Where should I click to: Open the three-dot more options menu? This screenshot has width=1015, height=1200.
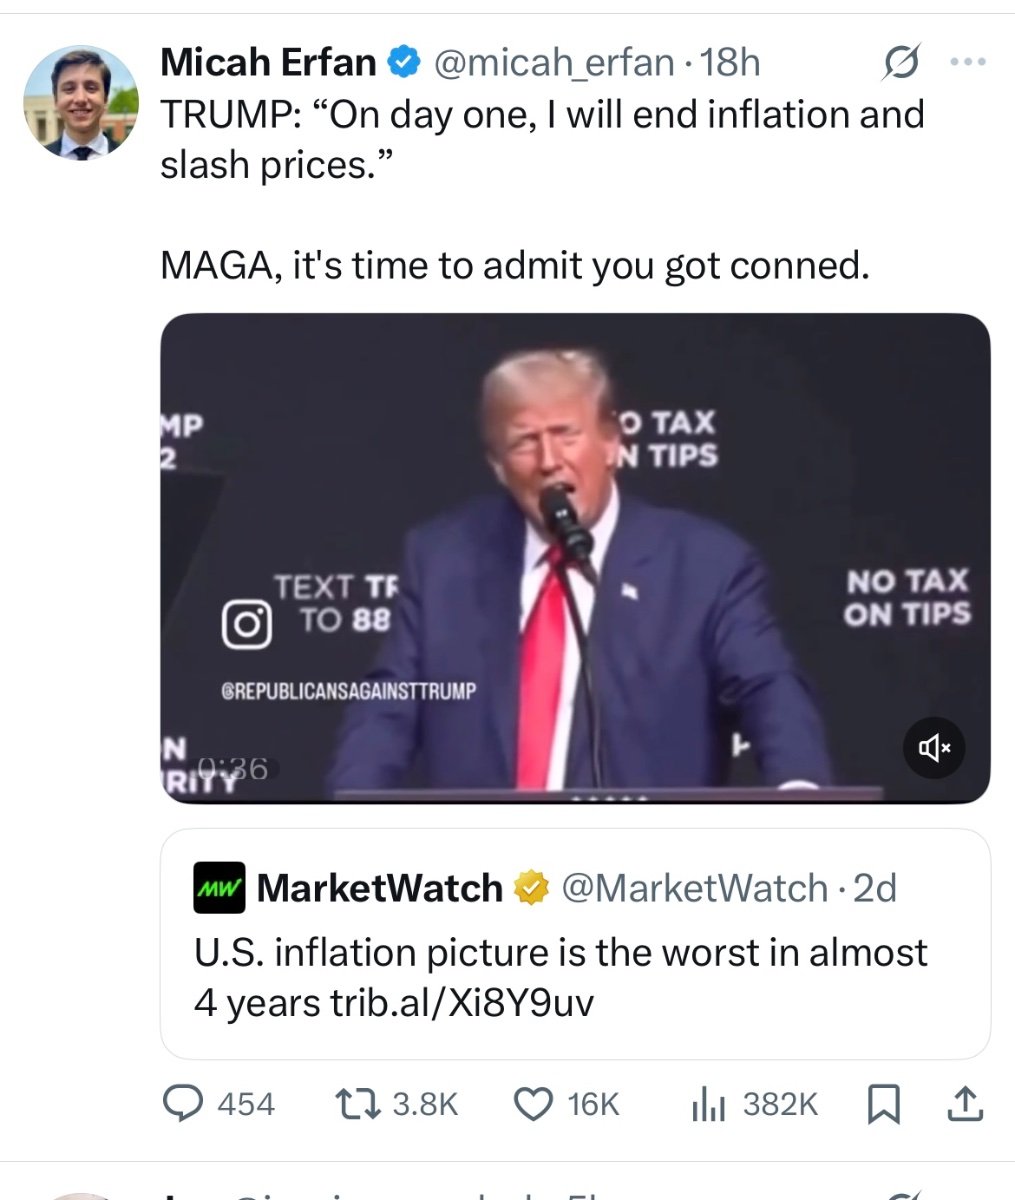967,63
